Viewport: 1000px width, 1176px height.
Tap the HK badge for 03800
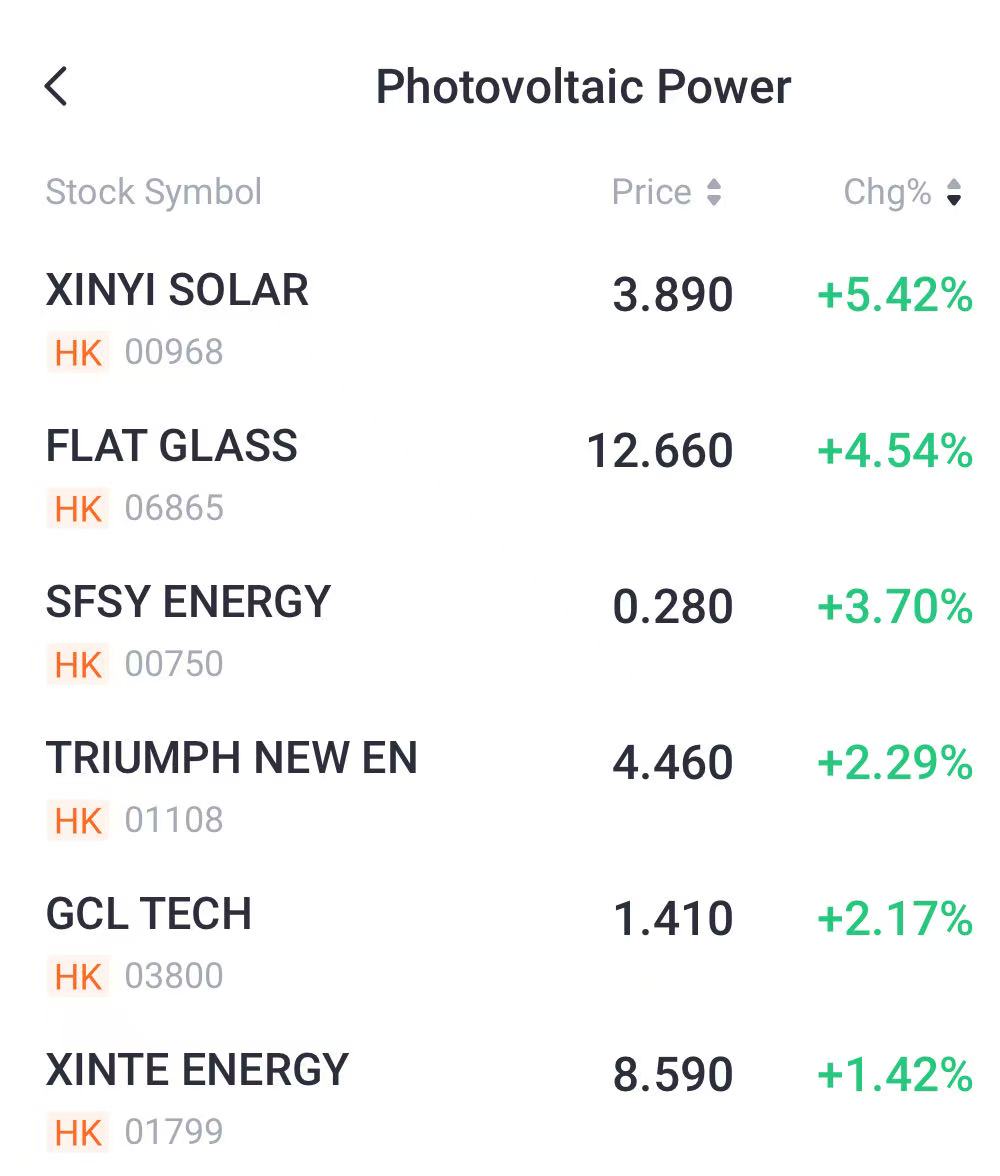(x=78, y=977)
